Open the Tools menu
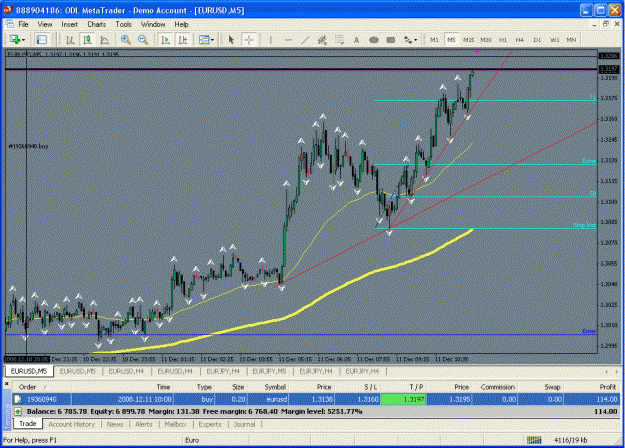Viewport: 625px width, 448px height. (123, 24)
